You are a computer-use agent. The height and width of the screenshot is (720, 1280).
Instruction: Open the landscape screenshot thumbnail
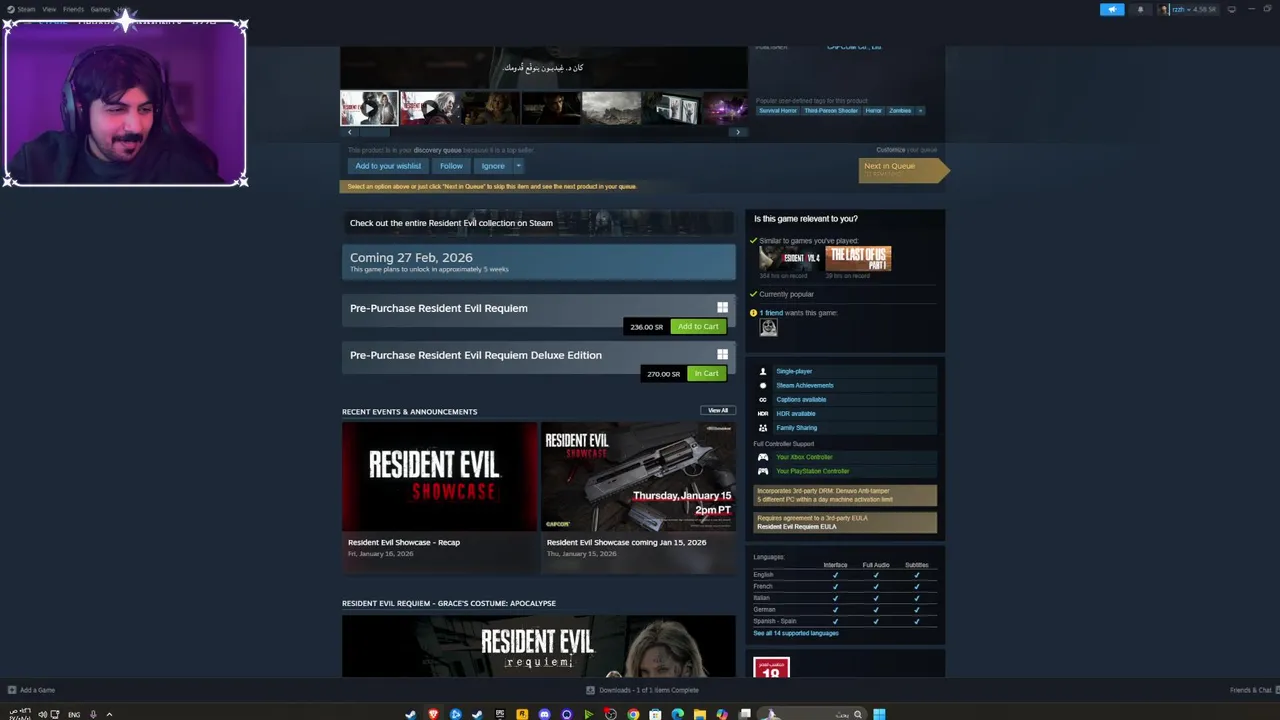pyautogui.click(x=611, y=108)
